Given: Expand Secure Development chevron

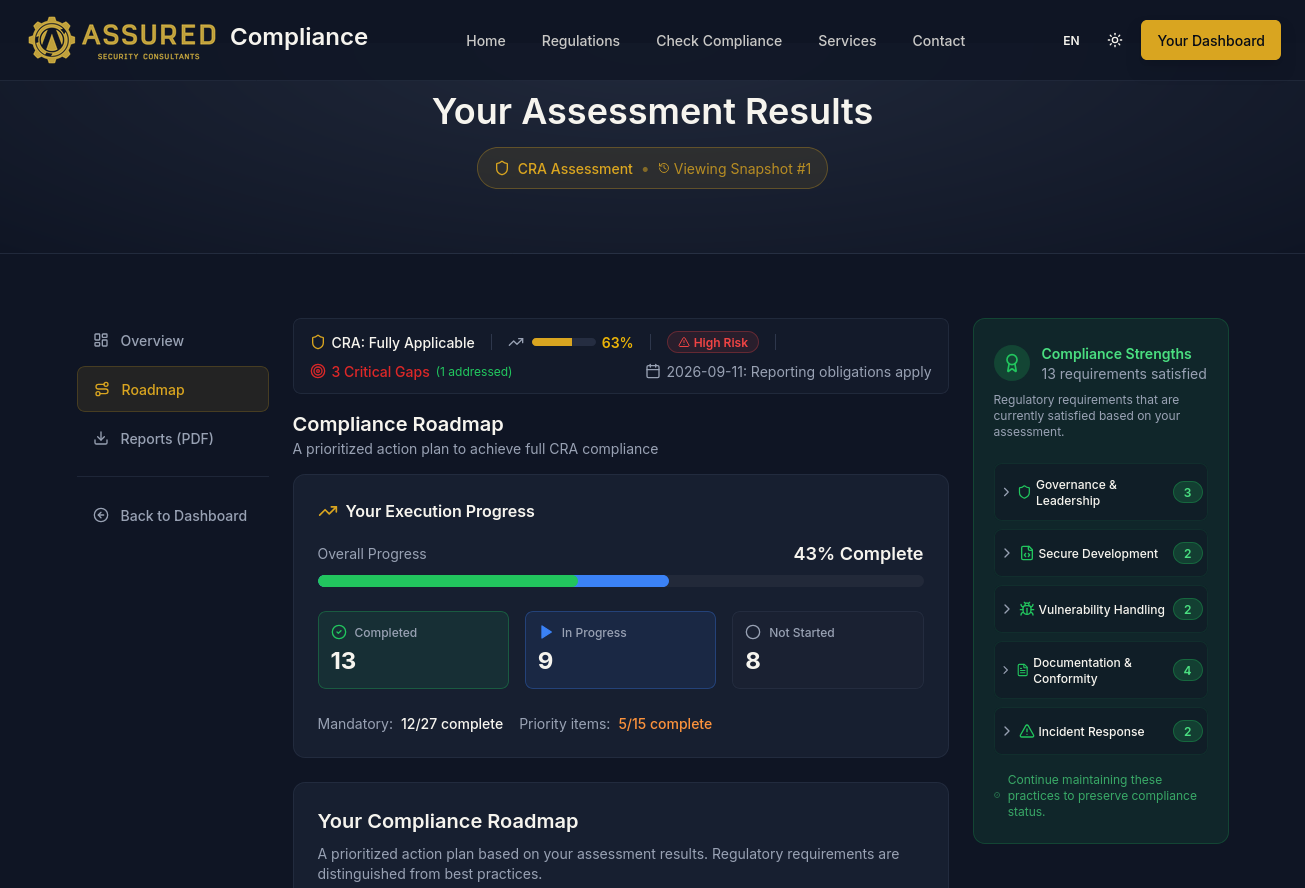Looking at the screenshot, I should 1007,553.
